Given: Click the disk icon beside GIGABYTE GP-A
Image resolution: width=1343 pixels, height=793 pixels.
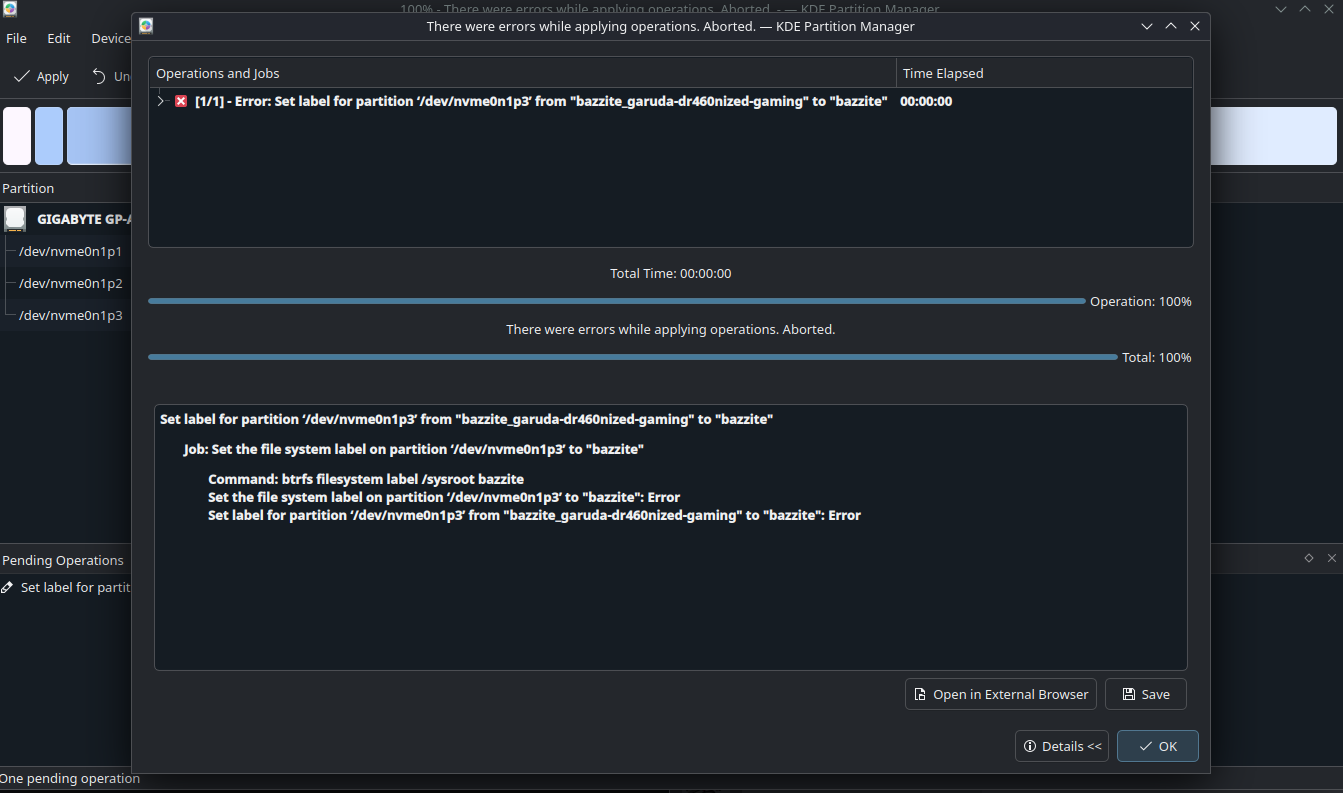Looking at the screenshot, I should point(13,218).
